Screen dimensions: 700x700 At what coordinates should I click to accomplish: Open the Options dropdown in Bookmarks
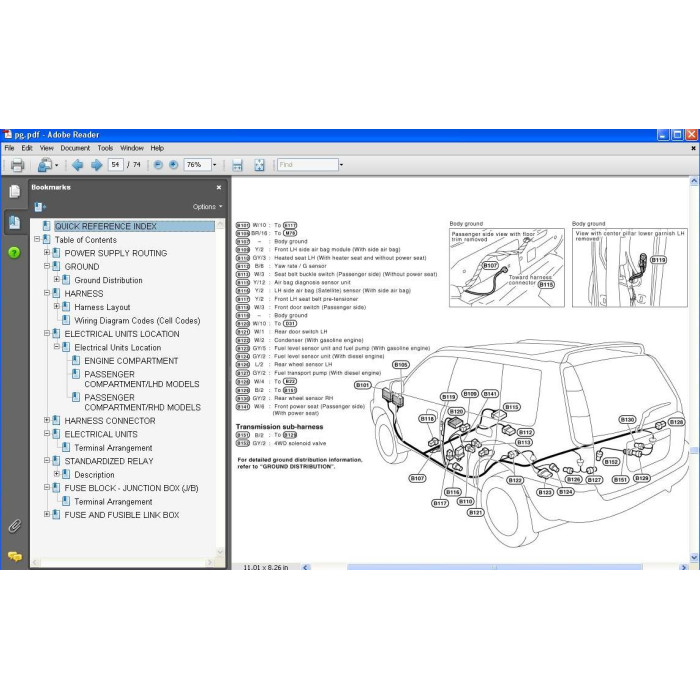pyautogui.click(x=208, y=207)
